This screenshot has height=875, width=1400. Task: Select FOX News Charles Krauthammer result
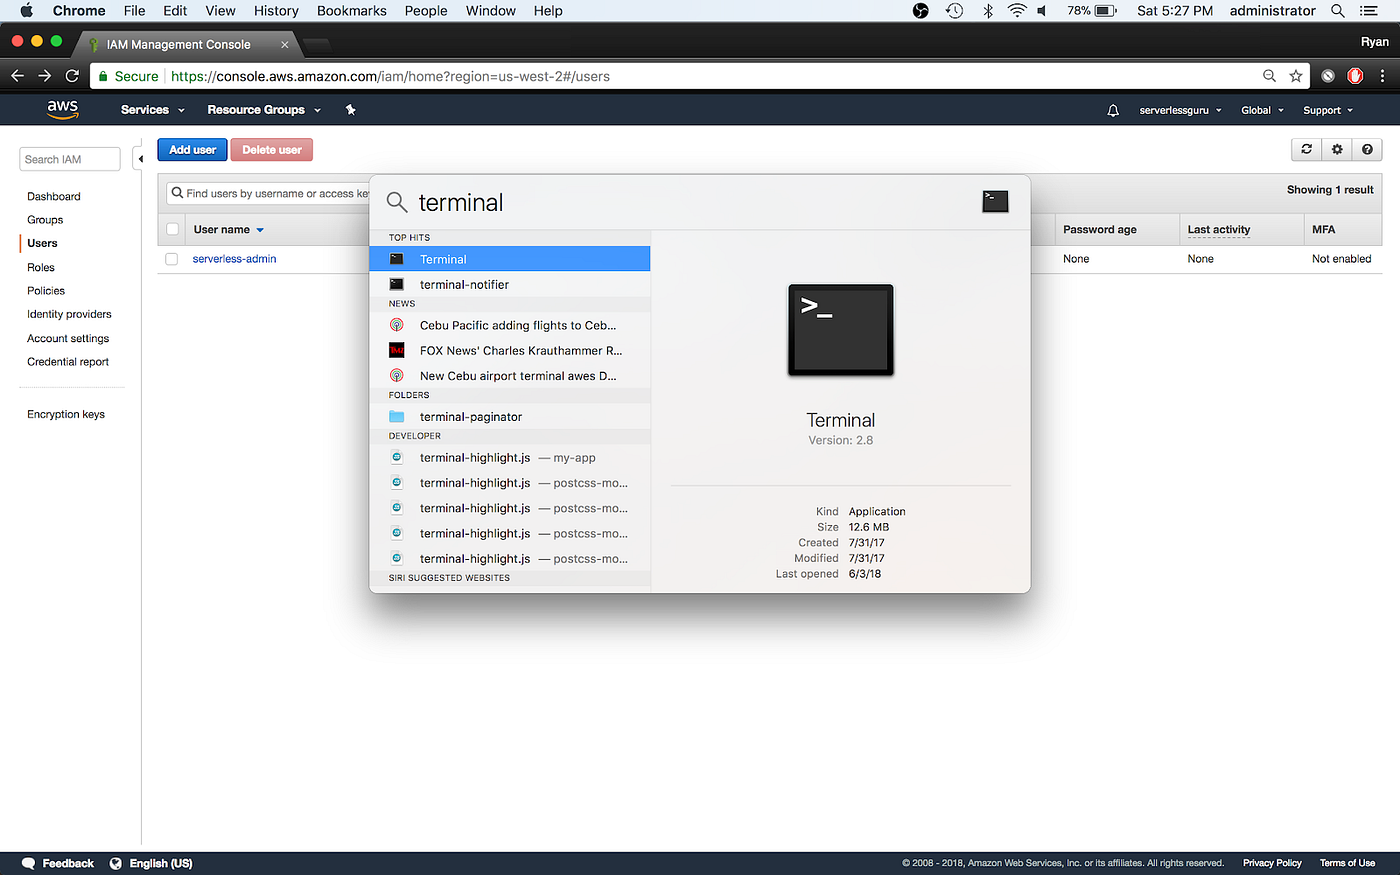tap(510, 351)
